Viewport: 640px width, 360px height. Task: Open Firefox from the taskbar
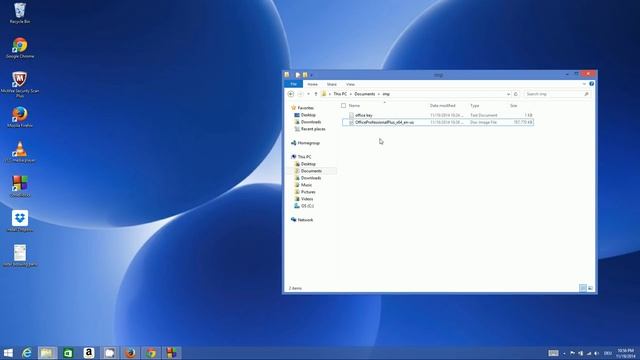(130, 353)
